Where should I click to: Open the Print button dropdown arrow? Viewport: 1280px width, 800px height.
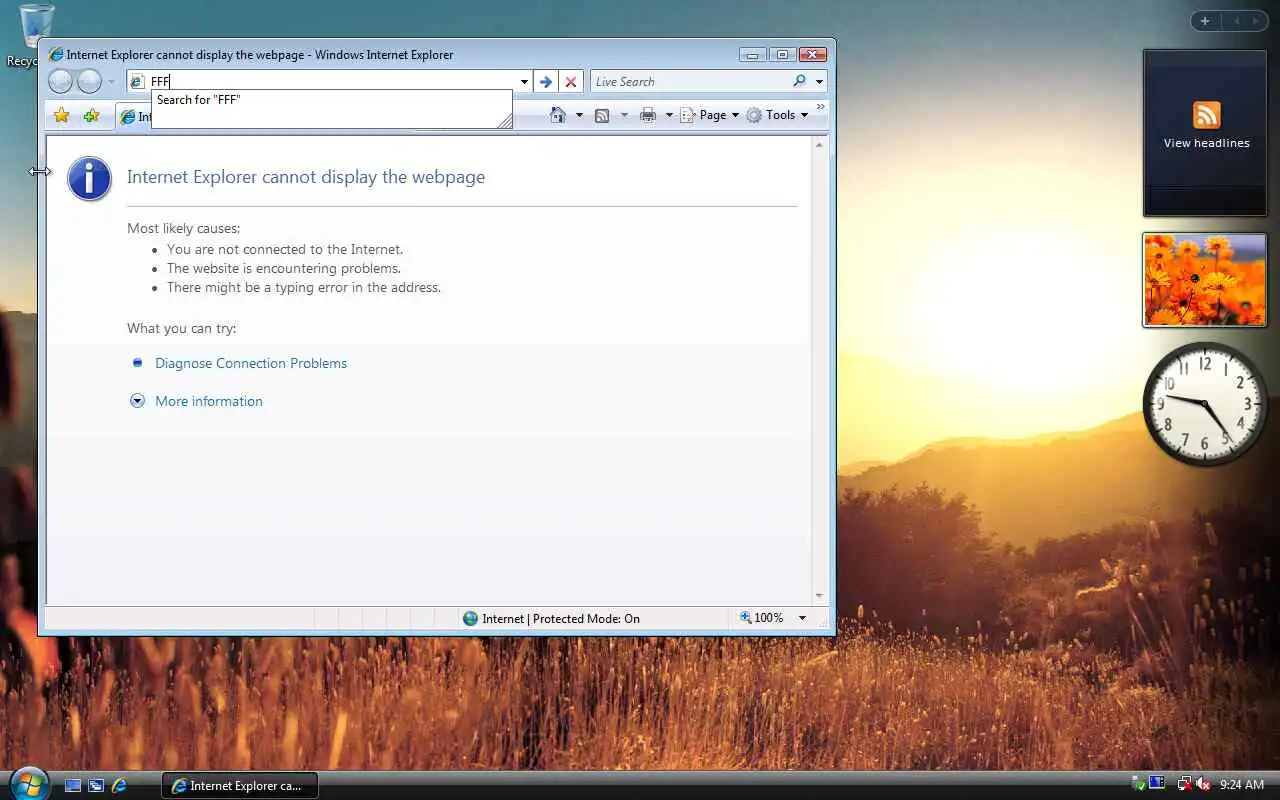[669, 115]
